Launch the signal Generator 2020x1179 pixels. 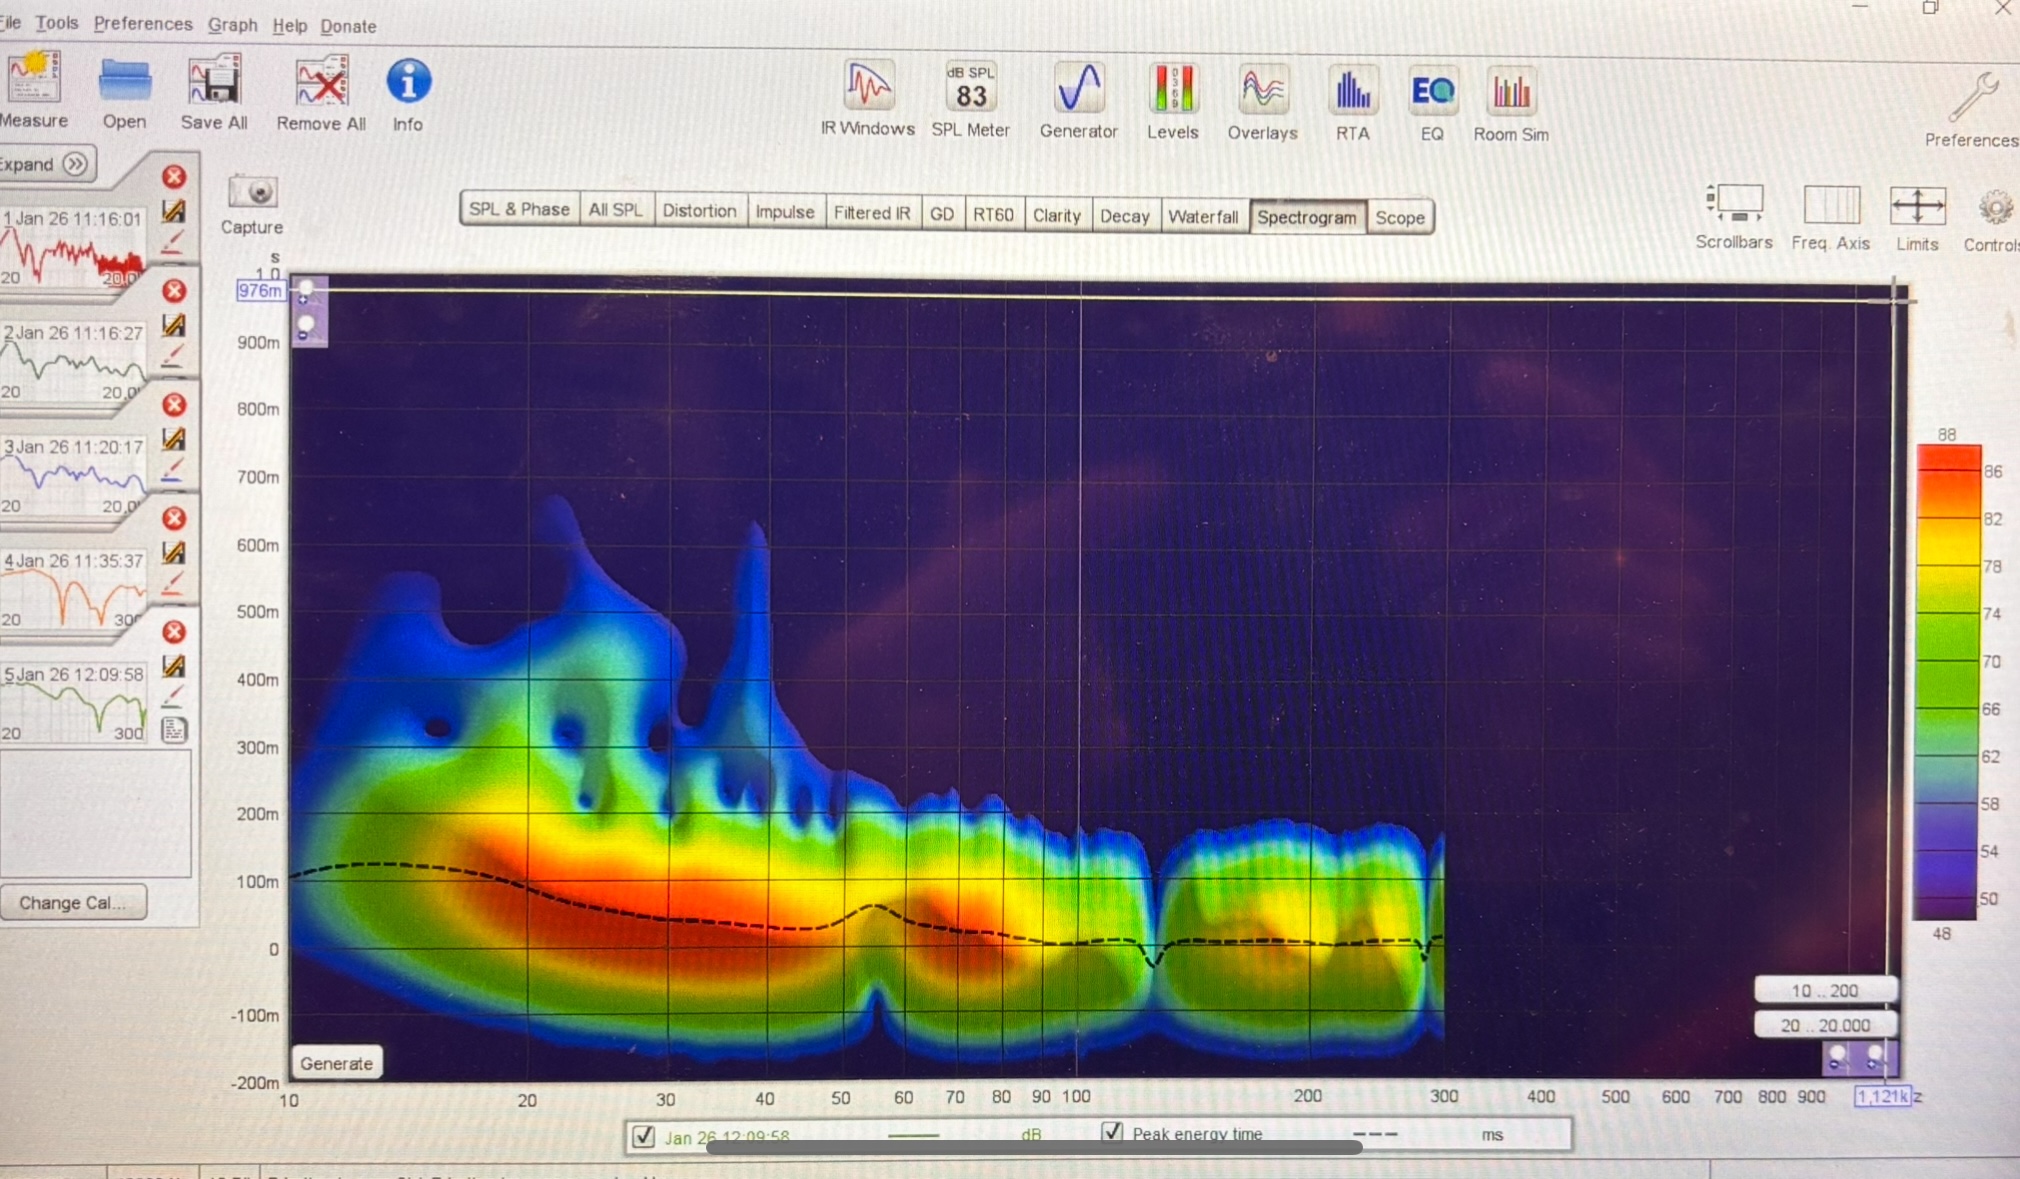point(1078,89)
